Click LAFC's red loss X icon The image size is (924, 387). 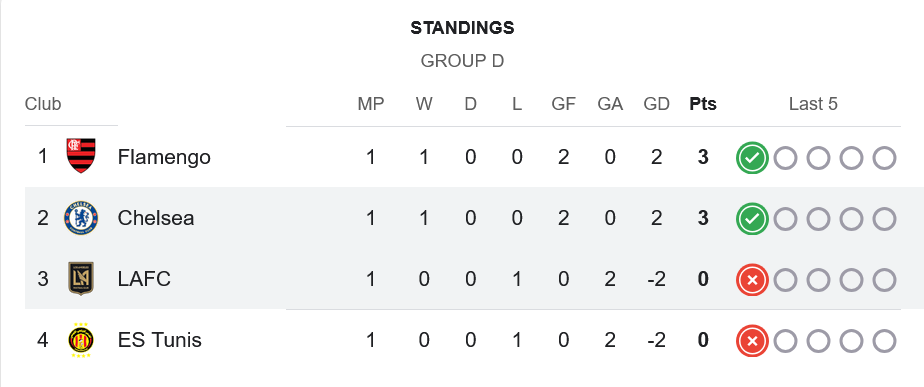coord(752,280)
